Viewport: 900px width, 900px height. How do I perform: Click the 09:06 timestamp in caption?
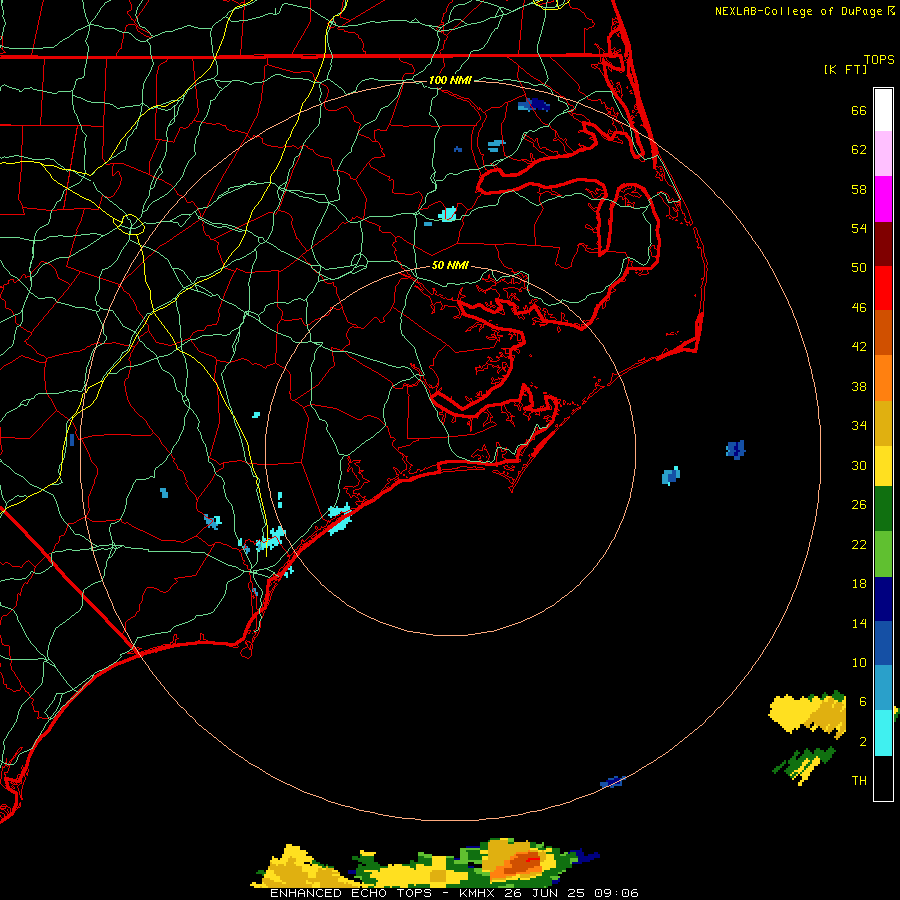pyautogui.click(x=617, y=893)
